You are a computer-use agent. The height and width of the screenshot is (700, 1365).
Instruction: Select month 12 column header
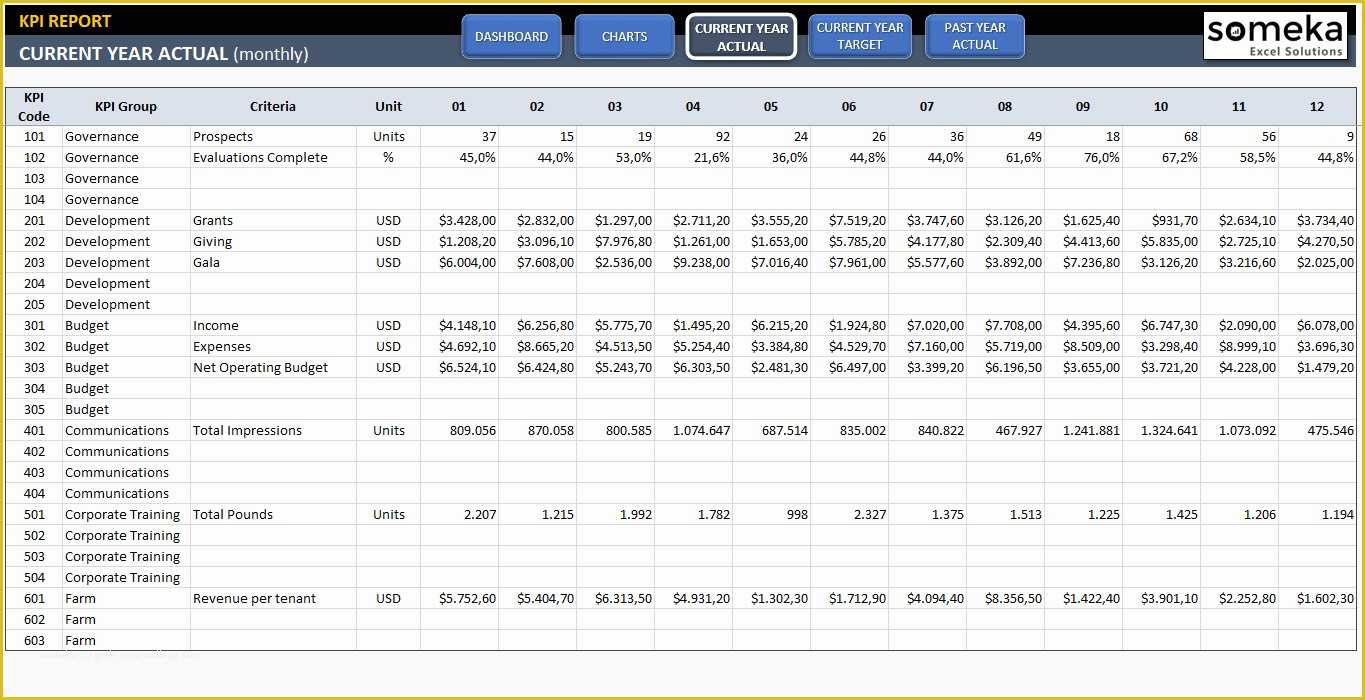(x=1317, y=107)
